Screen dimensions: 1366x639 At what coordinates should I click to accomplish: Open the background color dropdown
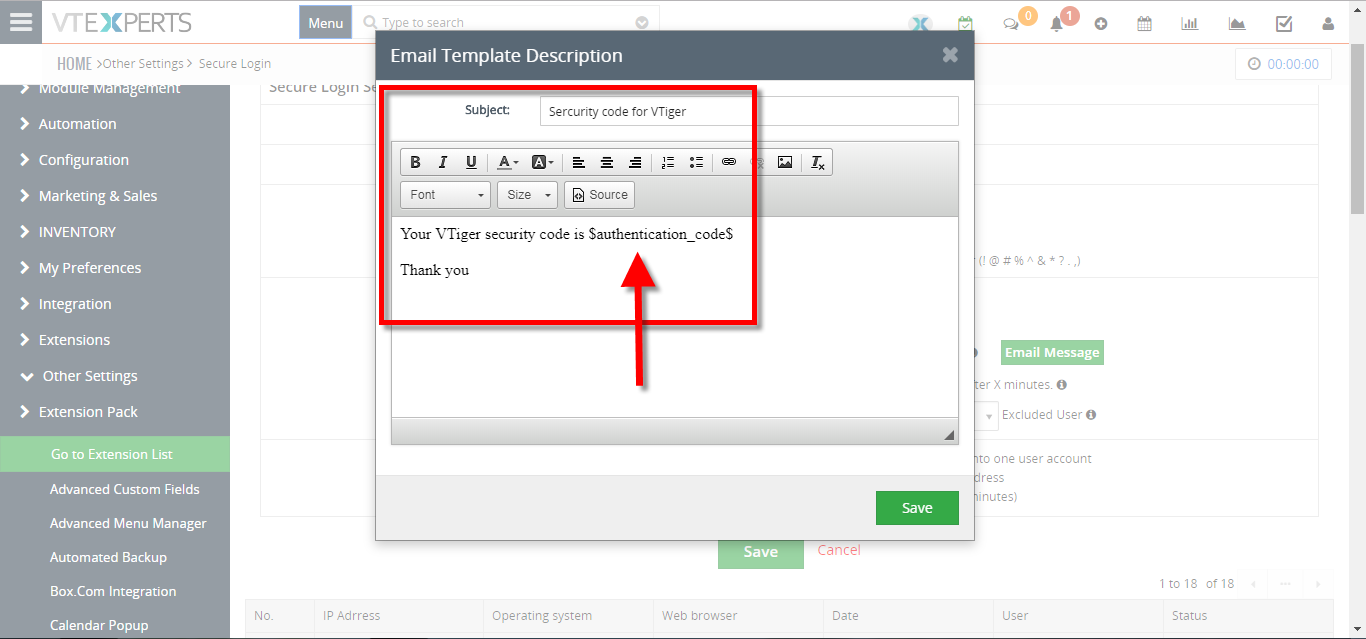point(543,162)
